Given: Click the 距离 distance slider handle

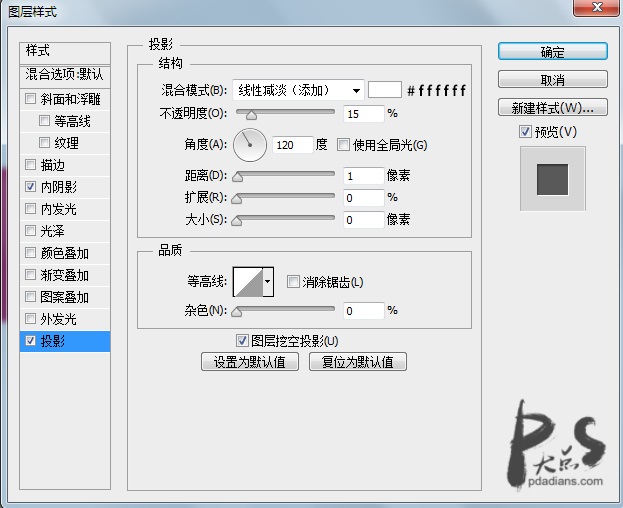Looking at the screenshot, I should 237,177.
